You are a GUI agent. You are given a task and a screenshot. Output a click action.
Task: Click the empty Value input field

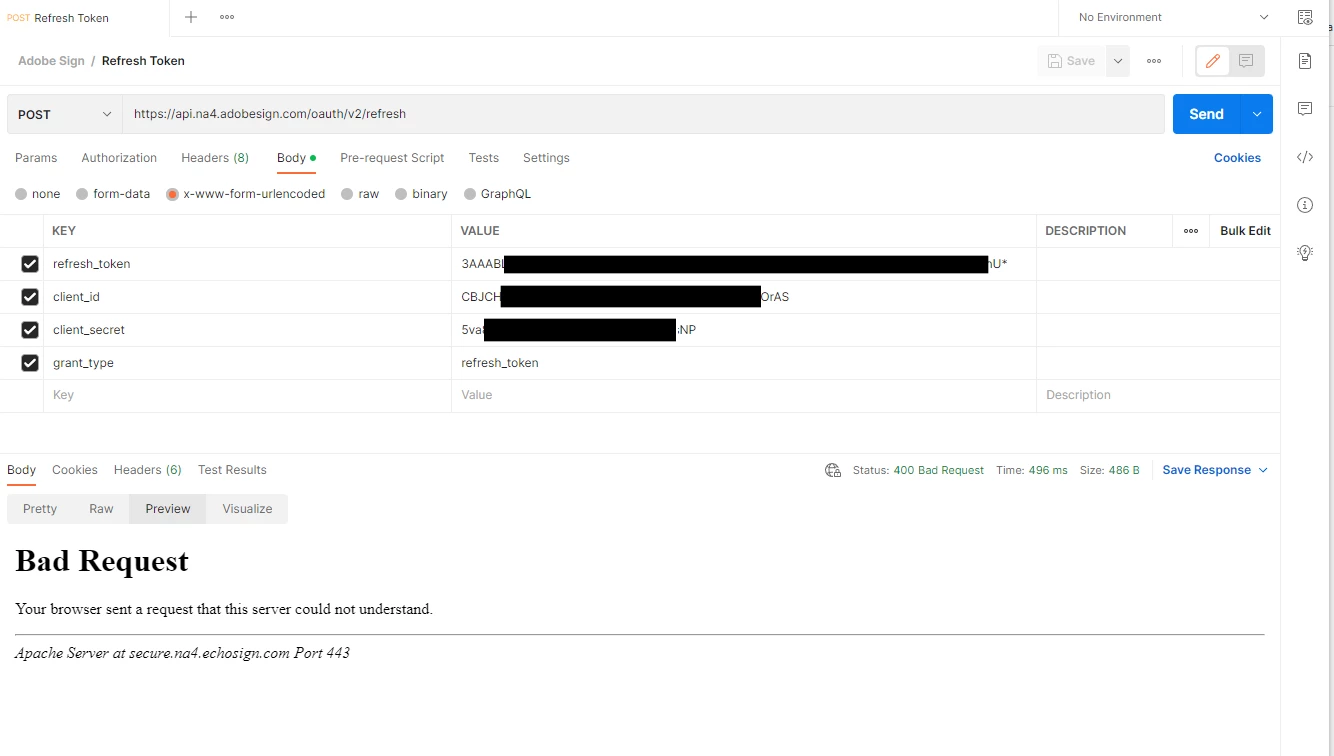(x=743, y=395)
